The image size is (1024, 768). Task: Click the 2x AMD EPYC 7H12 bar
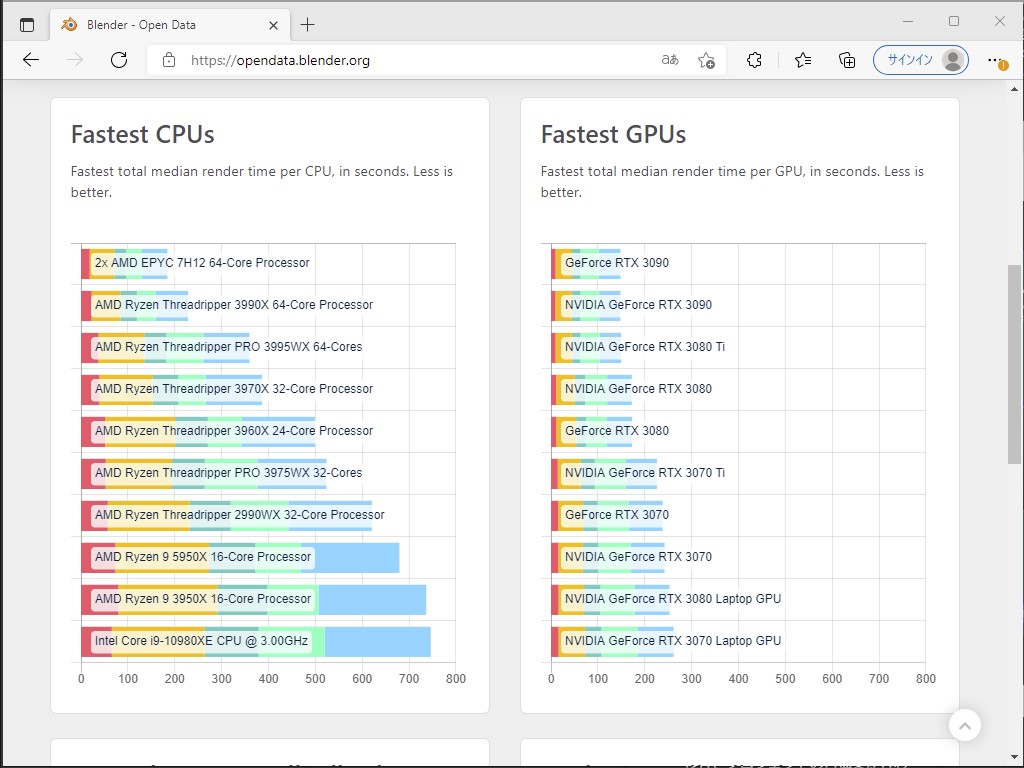tap(124, 263)
